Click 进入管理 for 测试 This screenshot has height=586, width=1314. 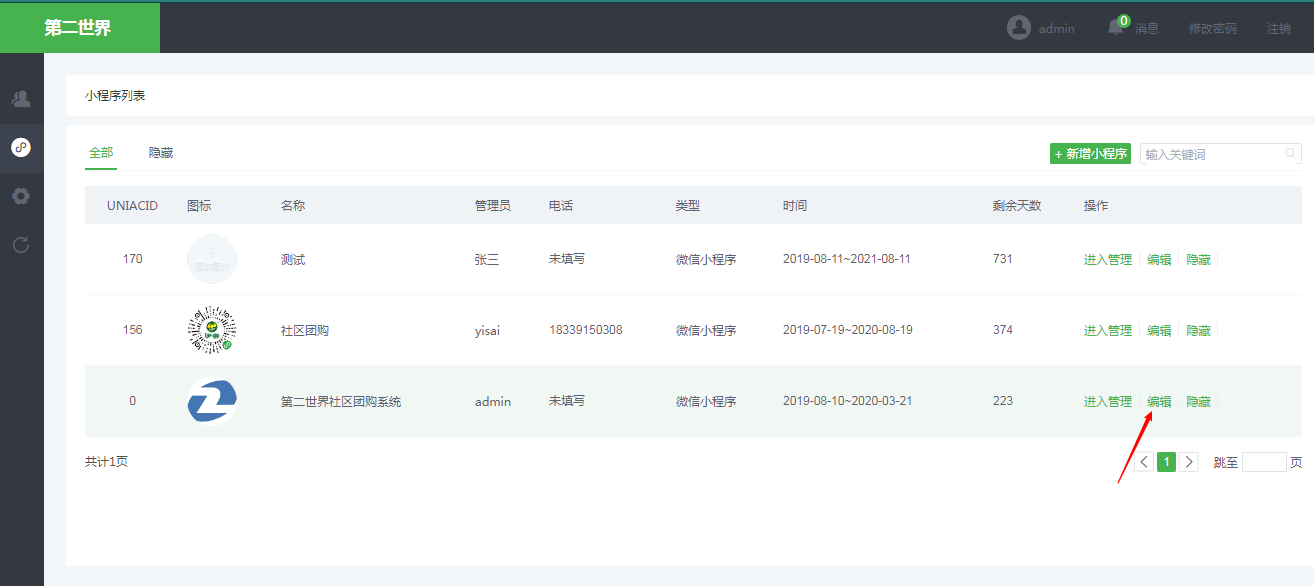click(1108, 260)
